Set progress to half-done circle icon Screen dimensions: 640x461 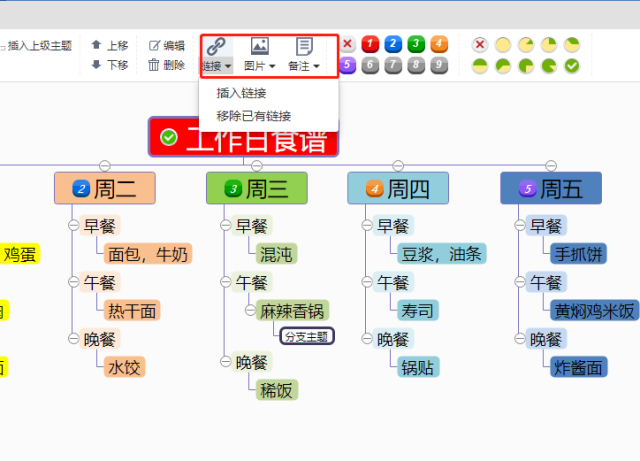(x=480, y=66)
